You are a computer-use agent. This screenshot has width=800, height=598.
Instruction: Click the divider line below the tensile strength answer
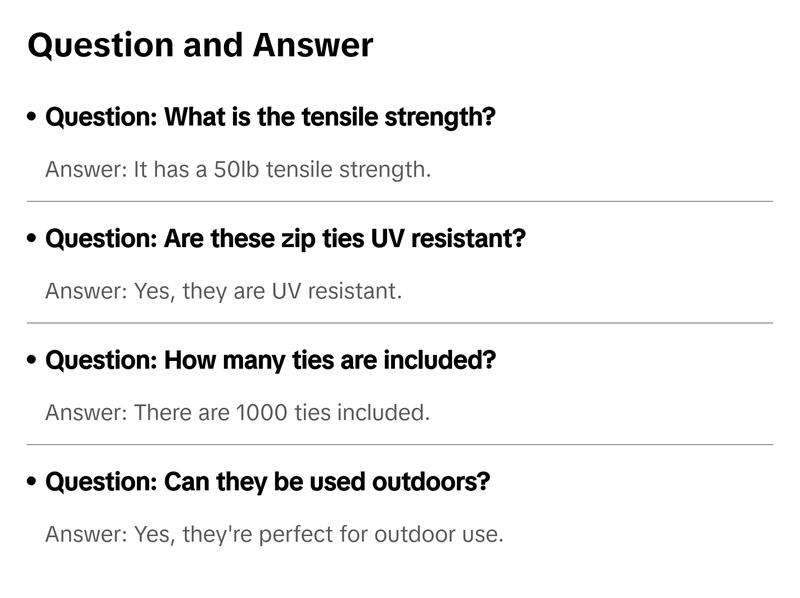(400, 201)
